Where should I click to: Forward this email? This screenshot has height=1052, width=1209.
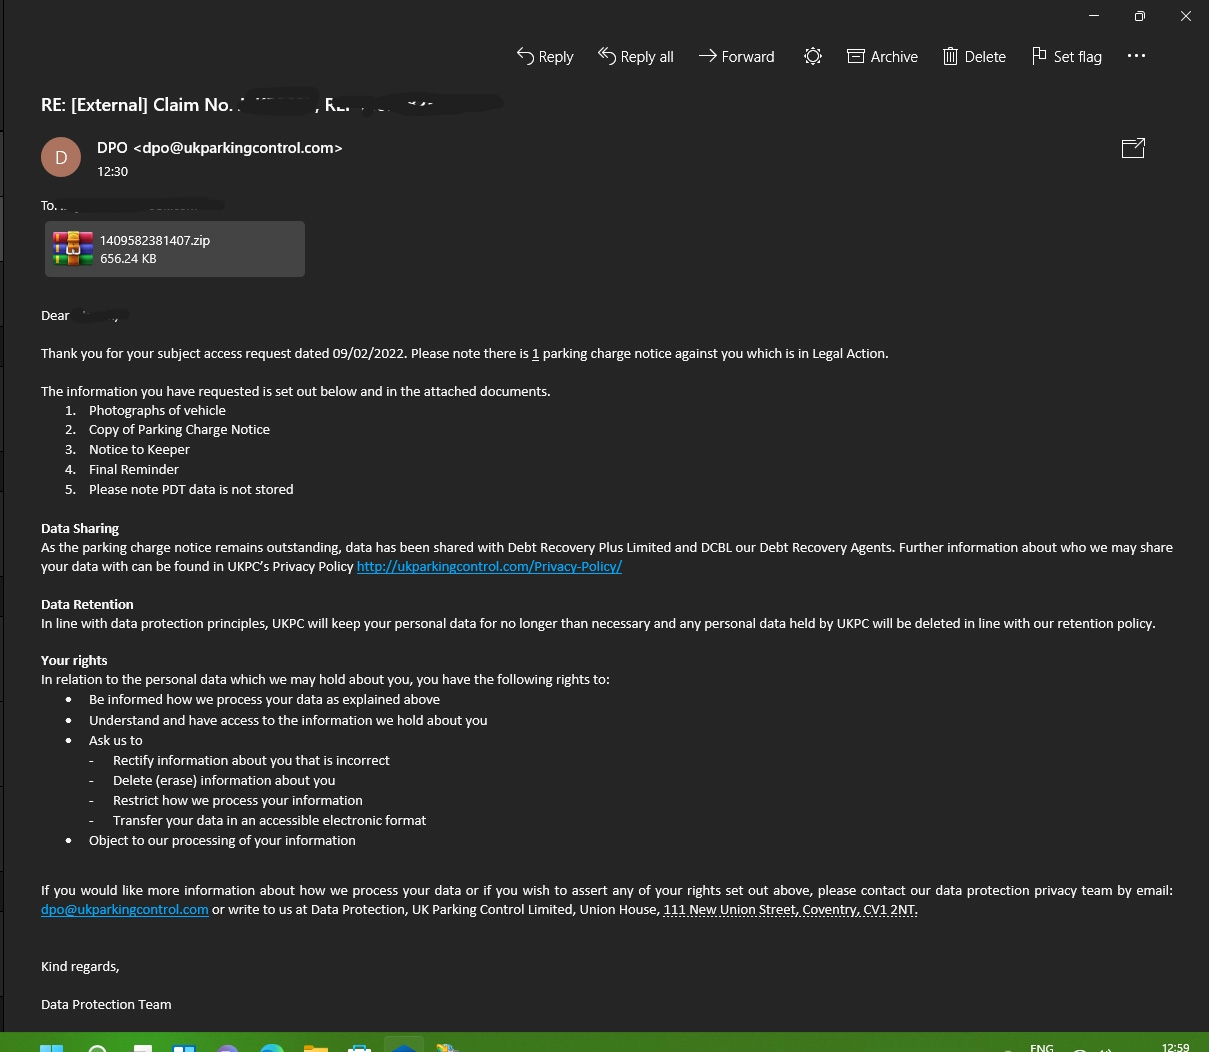point(737,57)
